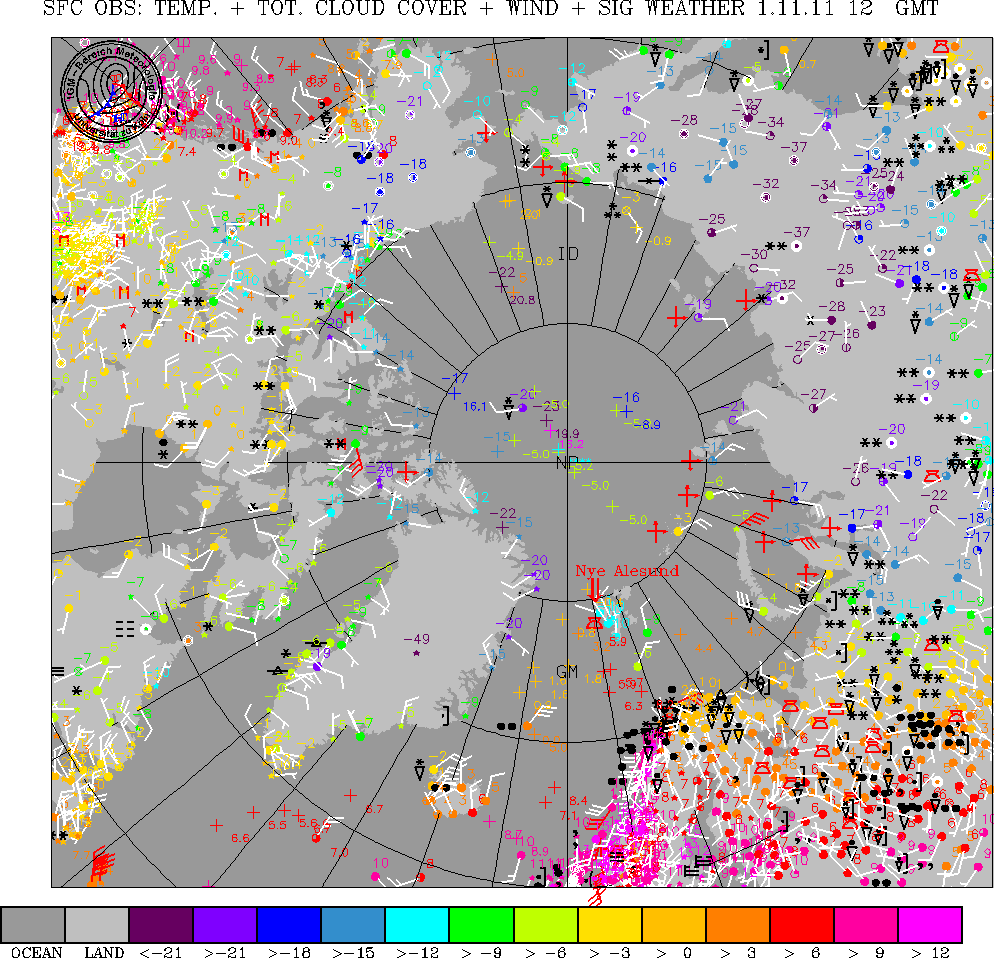Click the 'LAND' legend label

pos(104,952)
